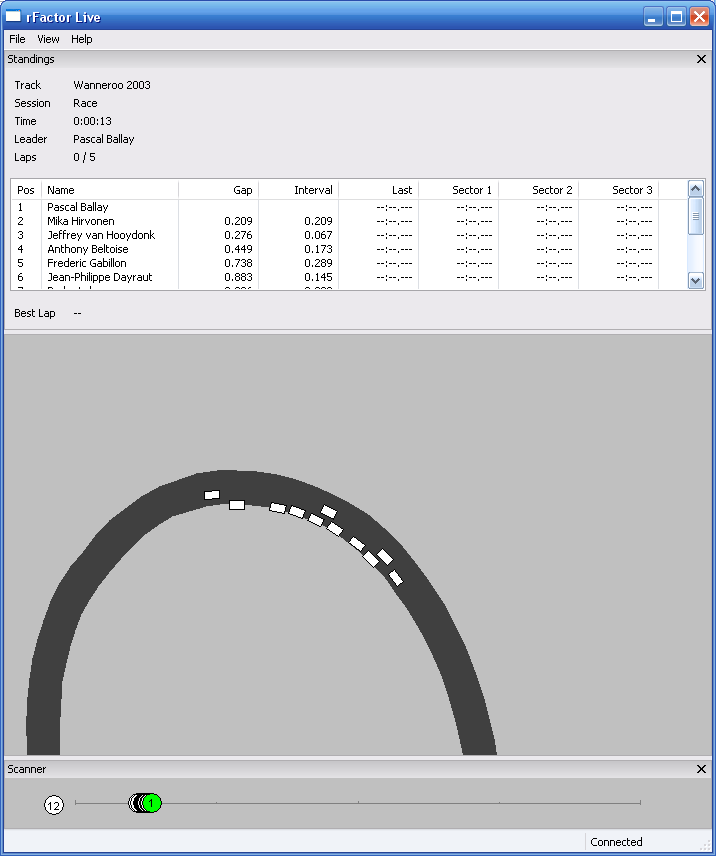
Task: Sort standings by Name column header
Action: click(110, 190)
